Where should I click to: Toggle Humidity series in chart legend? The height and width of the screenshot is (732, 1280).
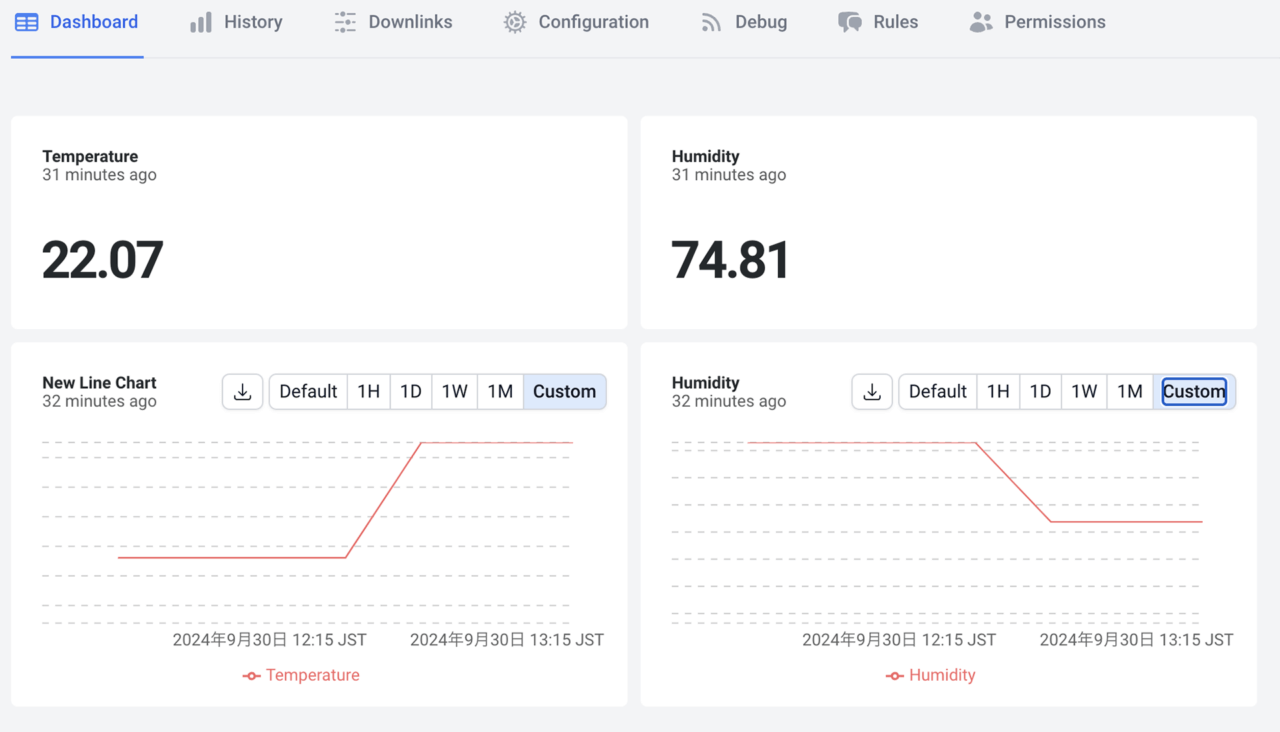931,676
